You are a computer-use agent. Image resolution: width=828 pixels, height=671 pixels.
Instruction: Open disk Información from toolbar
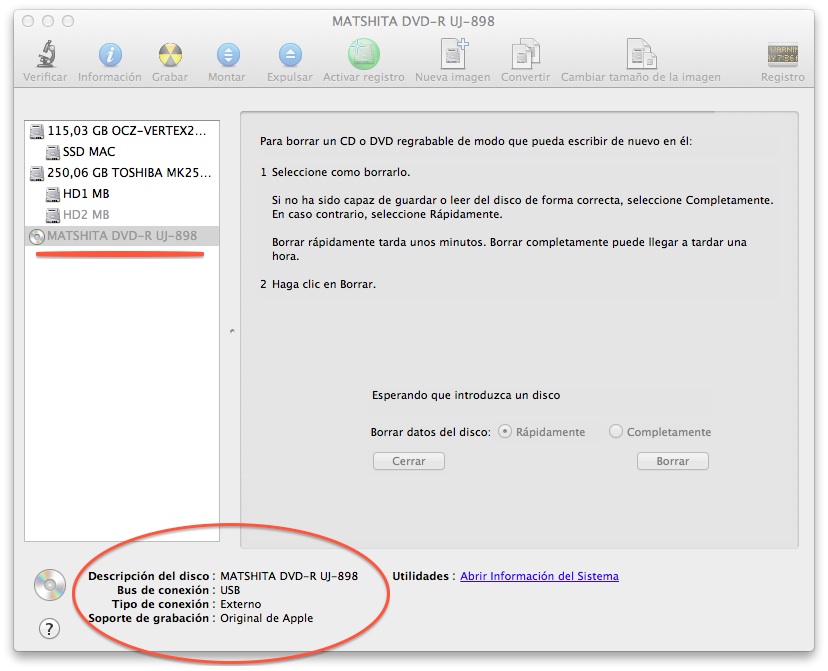tap(109, 55)
